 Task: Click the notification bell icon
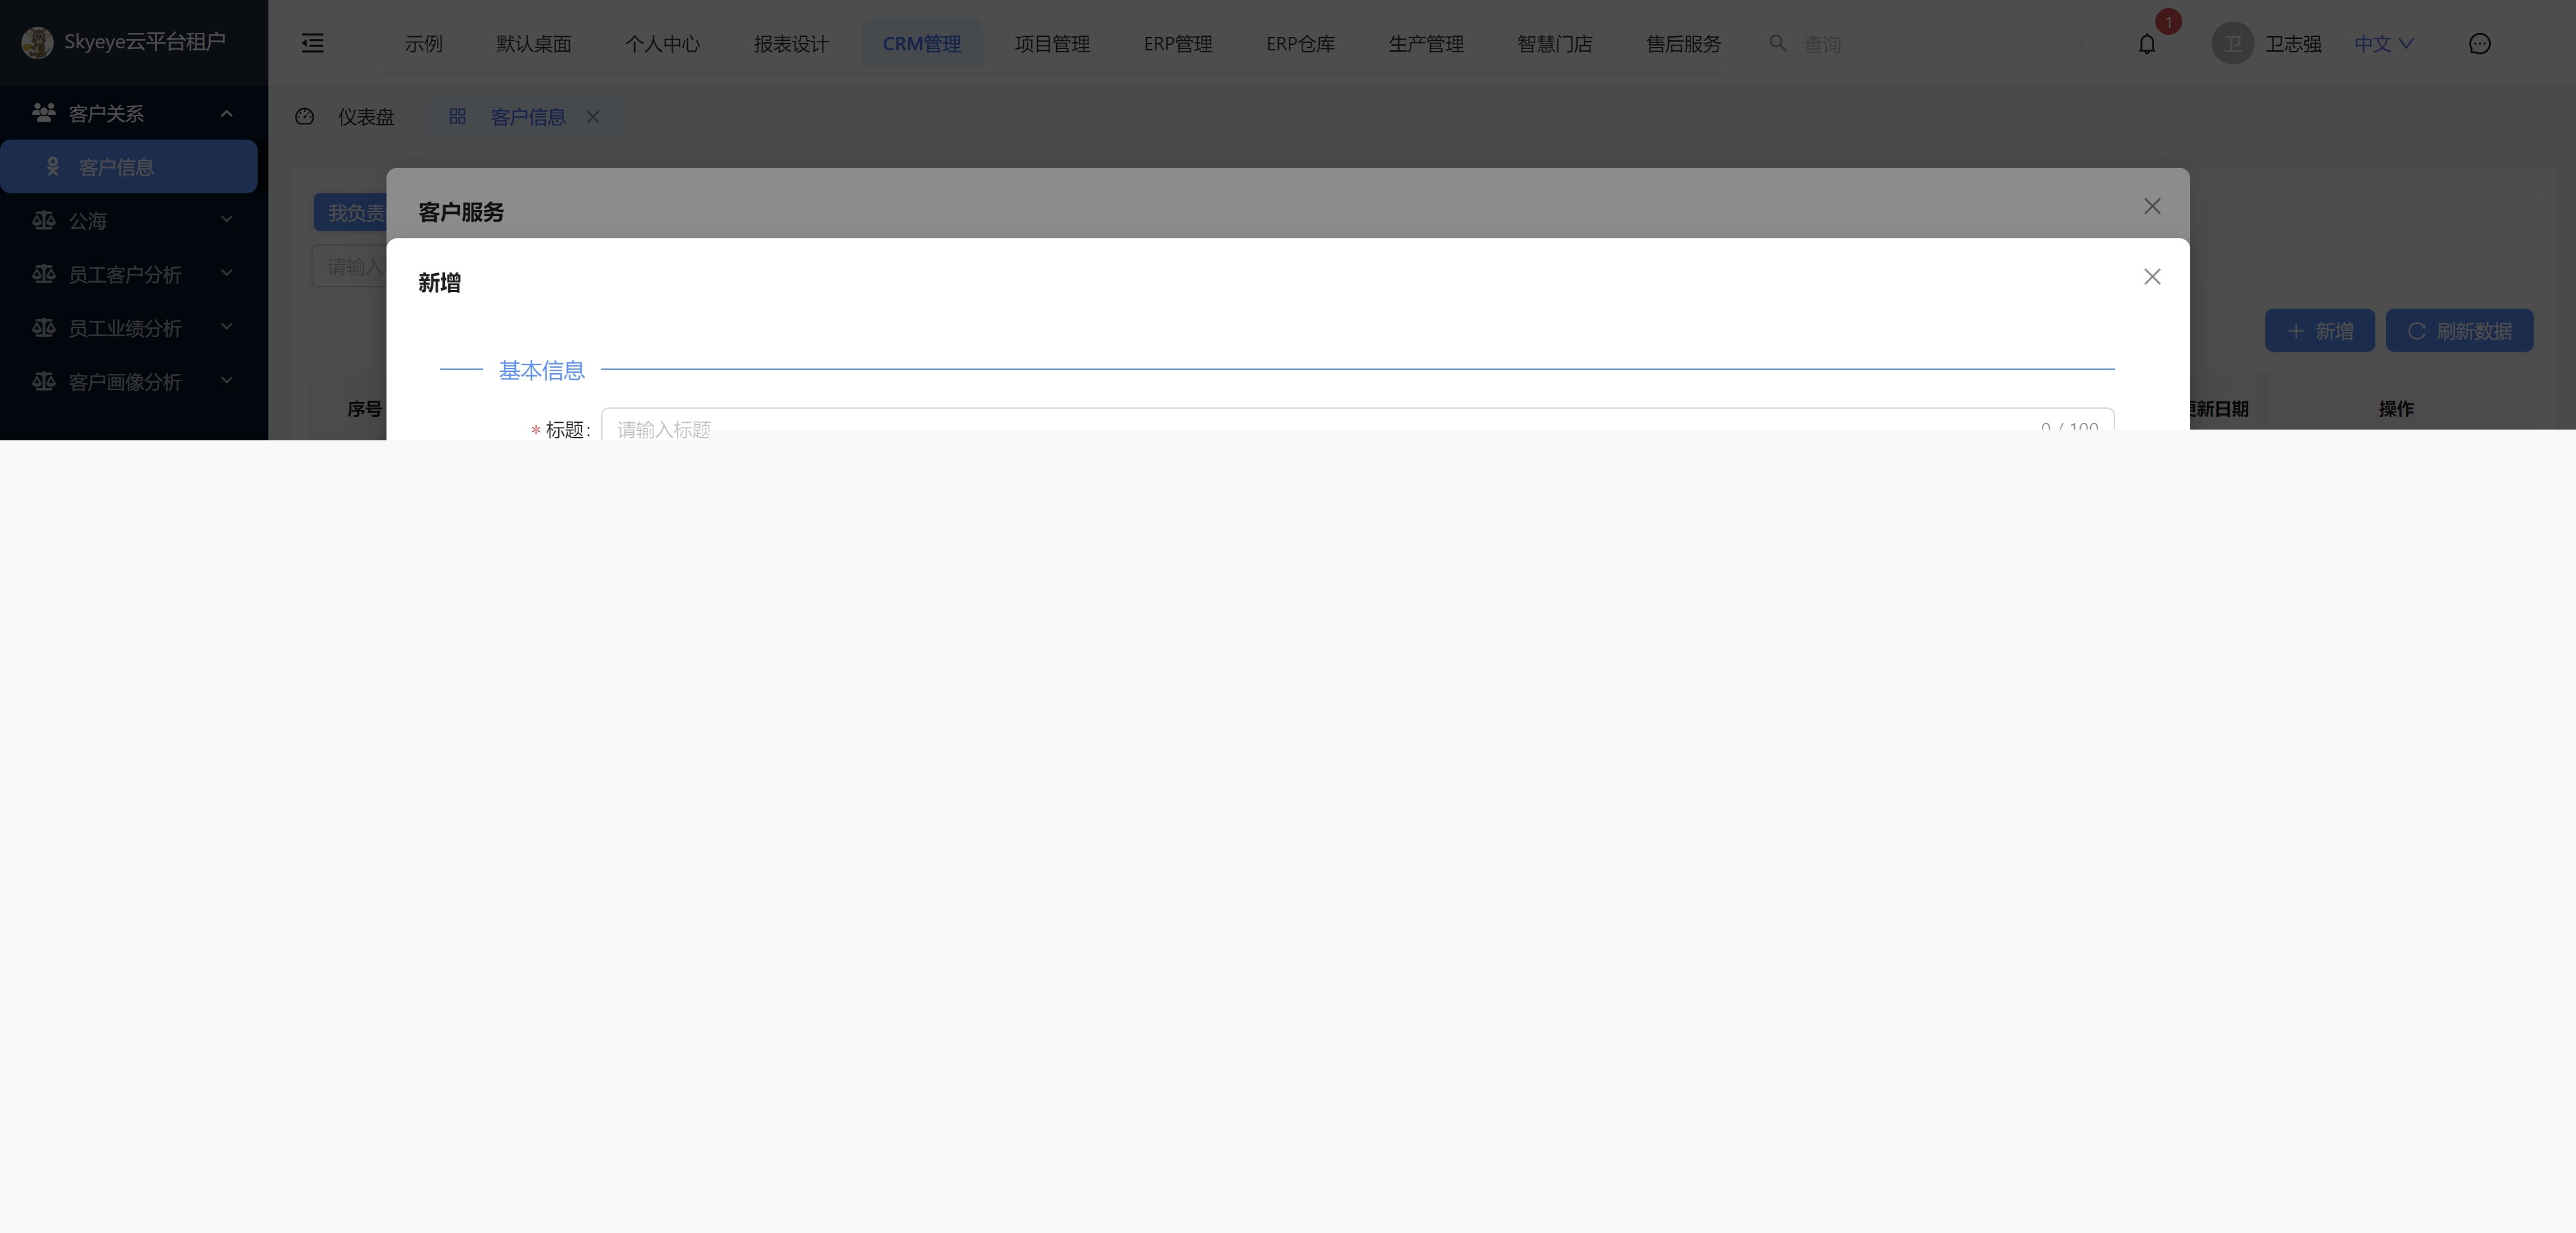point(2147,44)
